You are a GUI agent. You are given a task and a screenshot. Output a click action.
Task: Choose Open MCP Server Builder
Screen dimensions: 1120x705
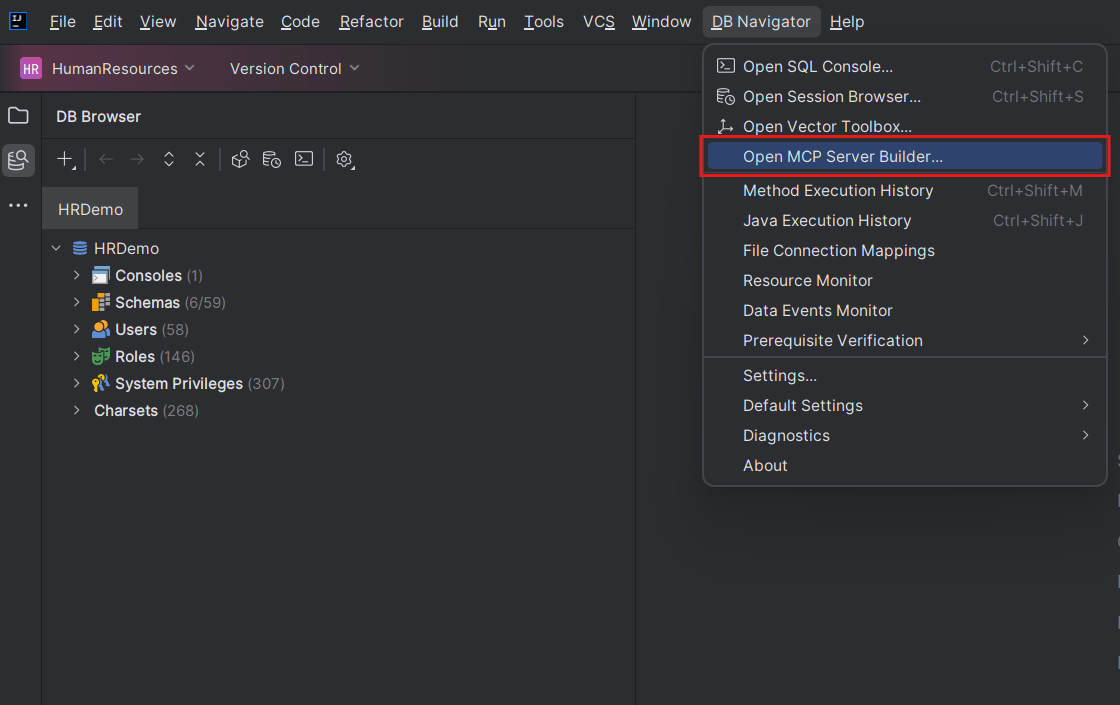click(x=904, y=156)
